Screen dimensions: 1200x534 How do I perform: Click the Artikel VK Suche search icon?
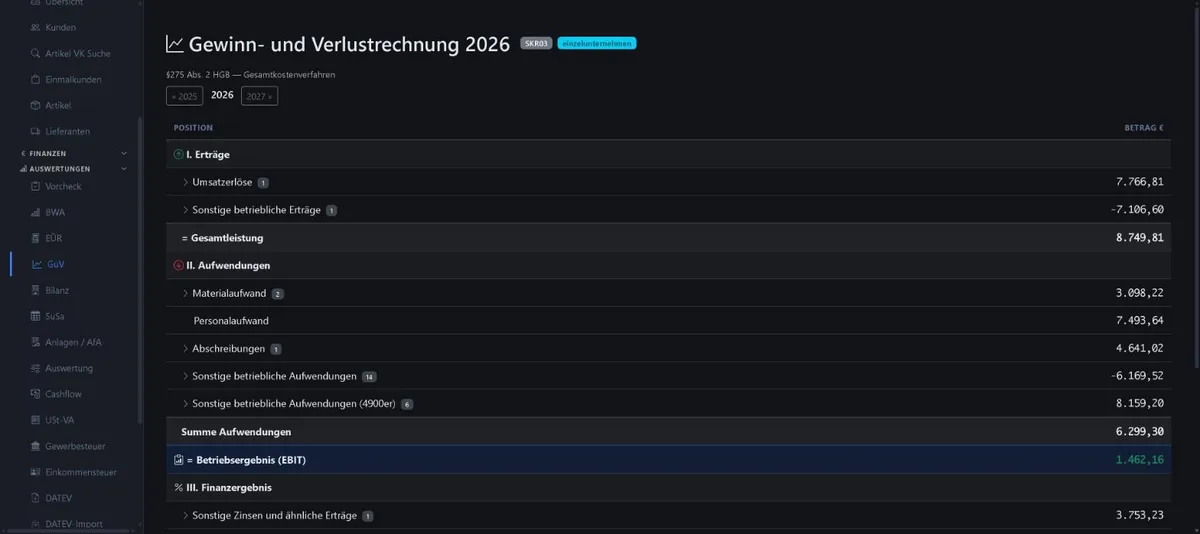[x=36, y=53]
